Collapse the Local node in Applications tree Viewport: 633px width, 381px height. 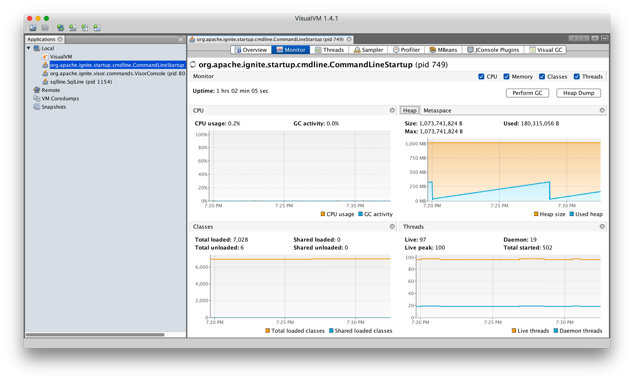tap(29, 48)
